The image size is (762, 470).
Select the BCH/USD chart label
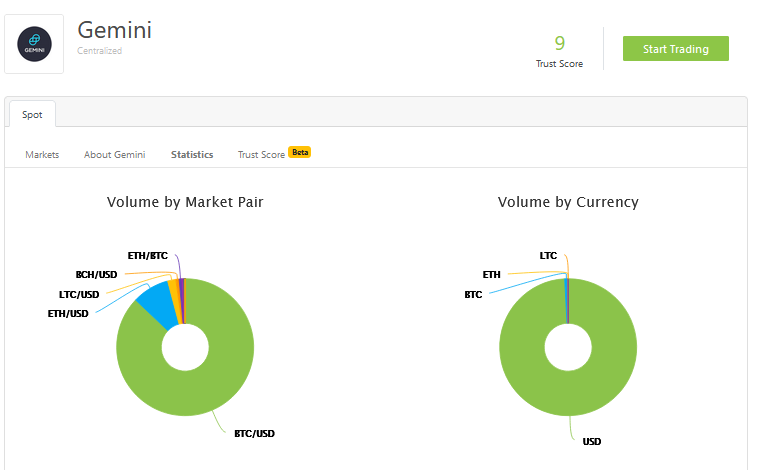(97, 273)
